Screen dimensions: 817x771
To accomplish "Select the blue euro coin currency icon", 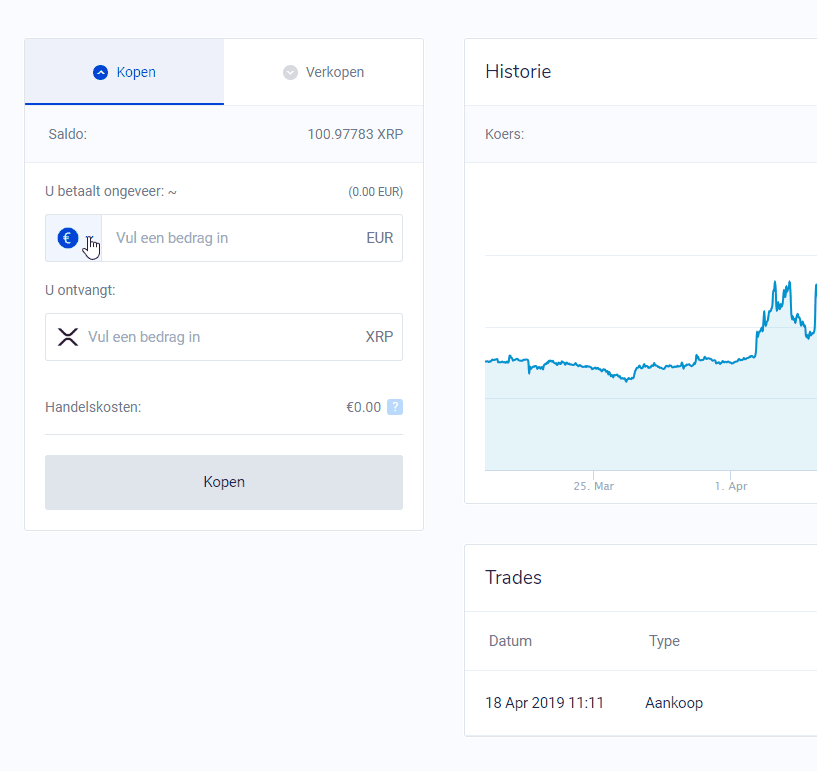I will tap(67, 238).
